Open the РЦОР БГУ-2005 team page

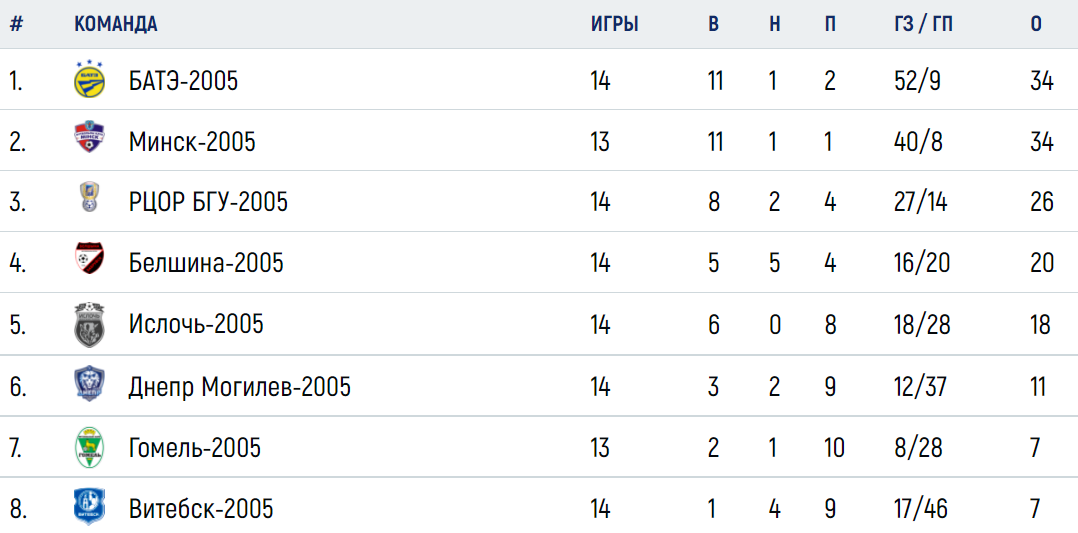[x=208, y=203]
